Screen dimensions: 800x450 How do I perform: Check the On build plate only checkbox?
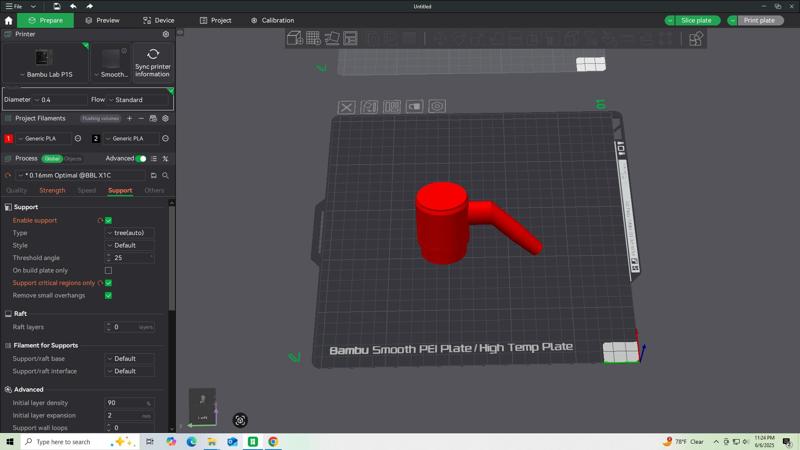tap(108, 270)
